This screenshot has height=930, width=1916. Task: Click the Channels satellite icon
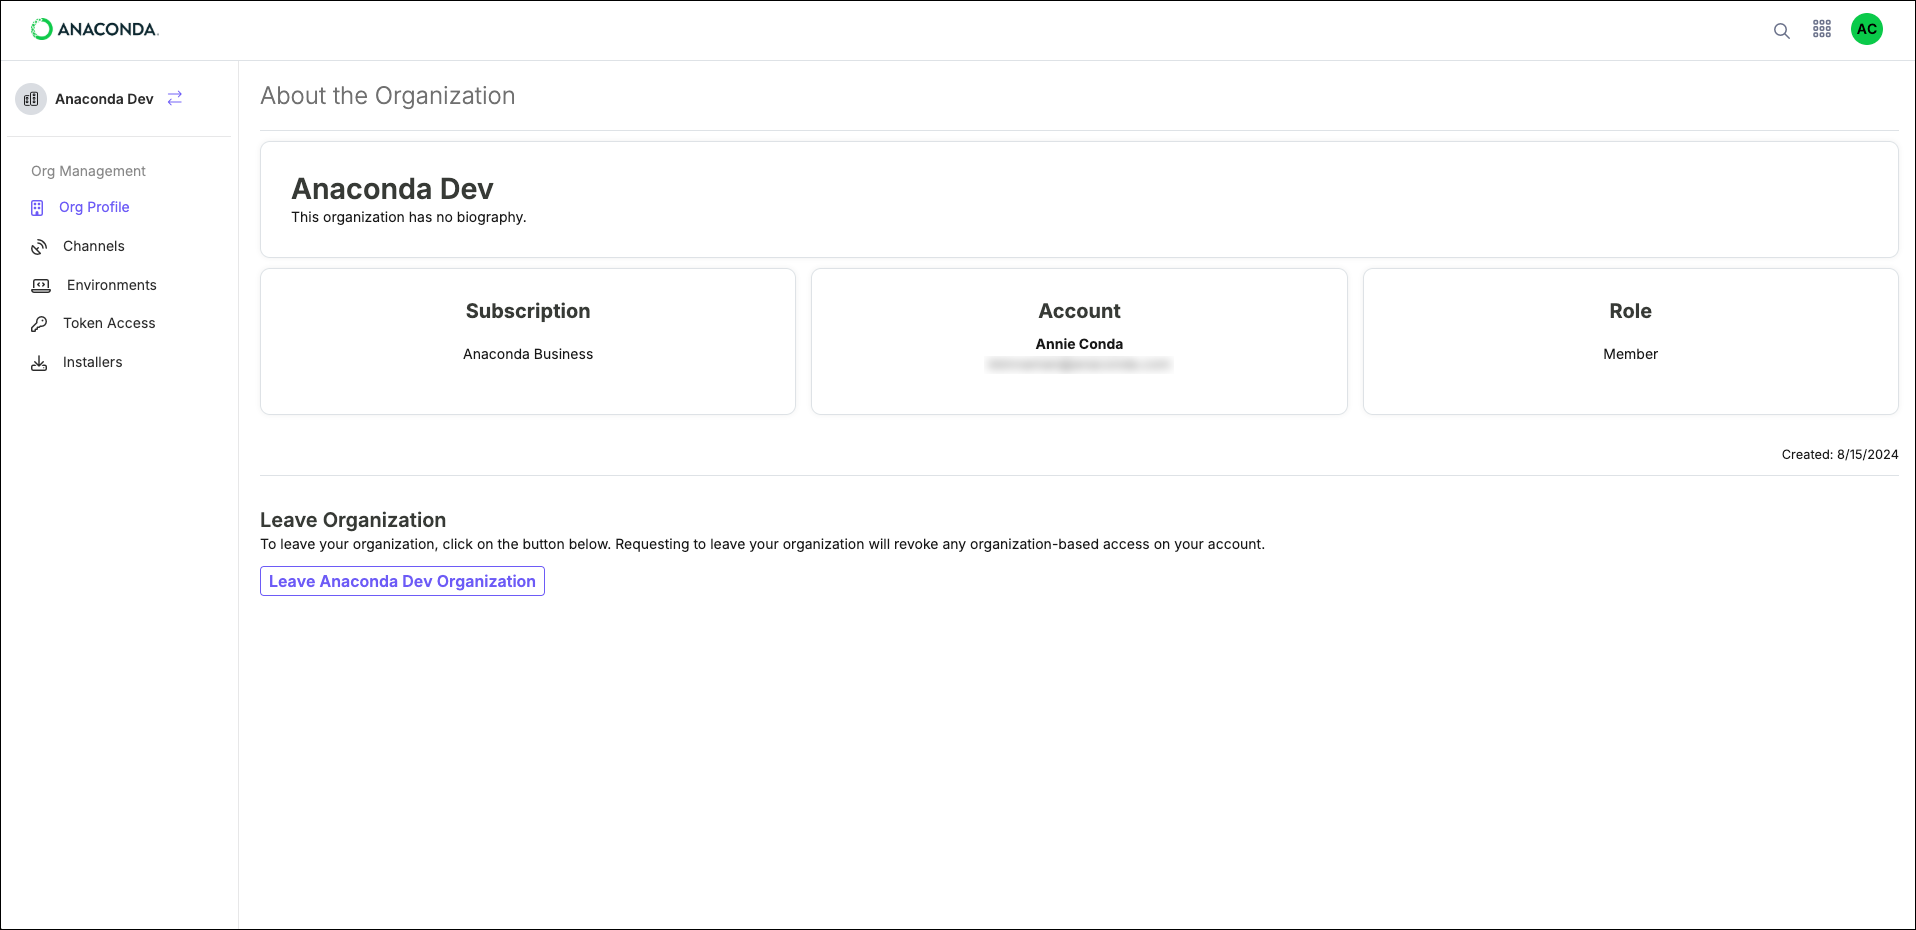click(x=39, y=247)
